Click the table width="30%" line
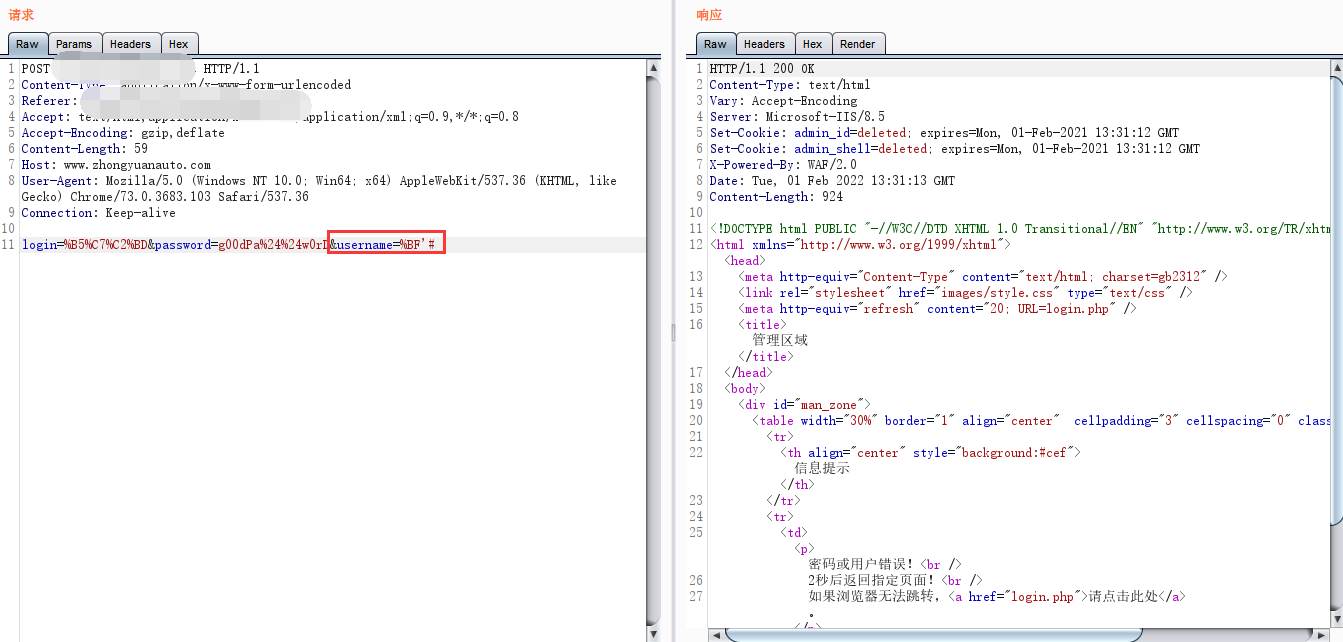The image size is (1343, 642). (x=1040, y=421)
